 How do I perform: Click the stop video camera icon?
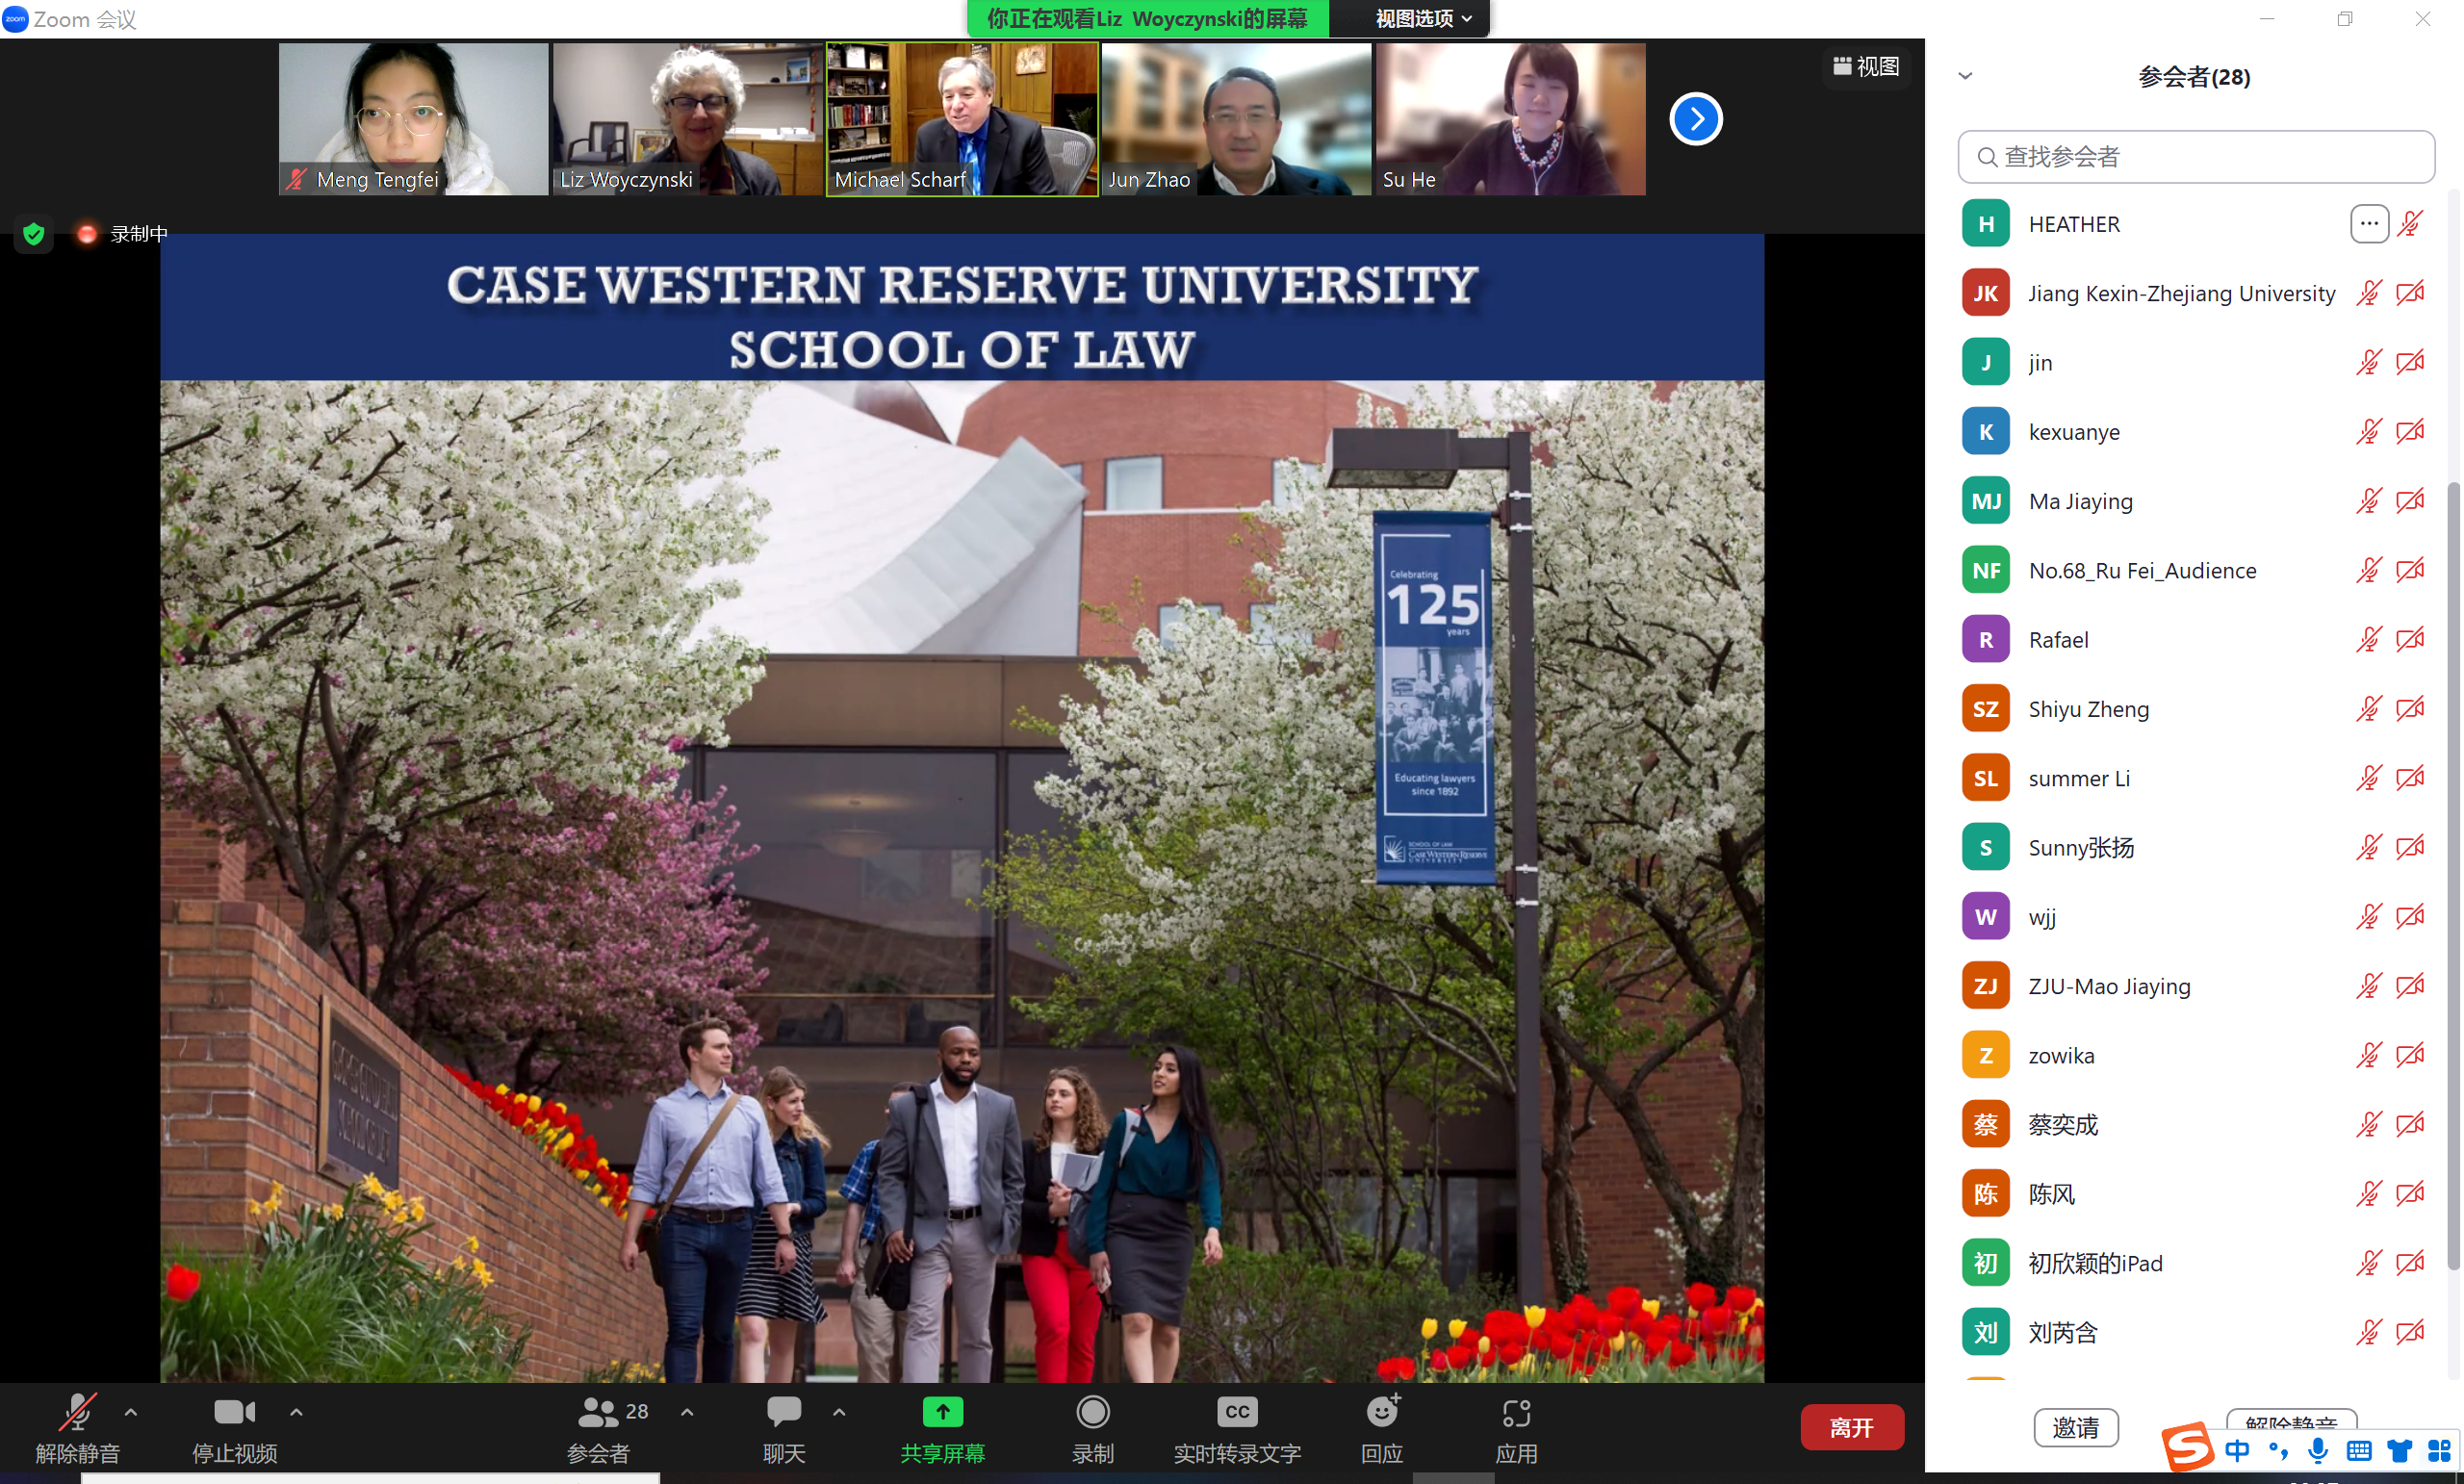click(x=235, y=1412)
